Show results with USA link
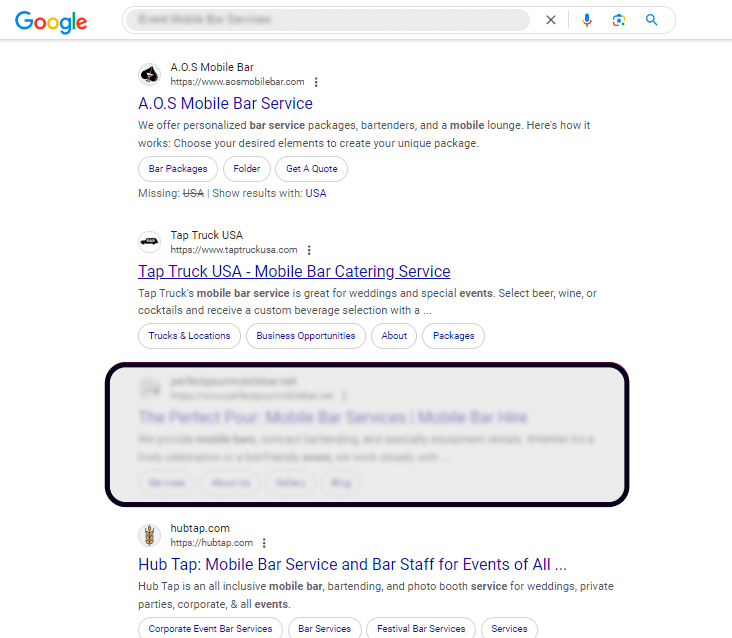The width and height of the screenshot is (732, 638). click(x=316, y=194)
